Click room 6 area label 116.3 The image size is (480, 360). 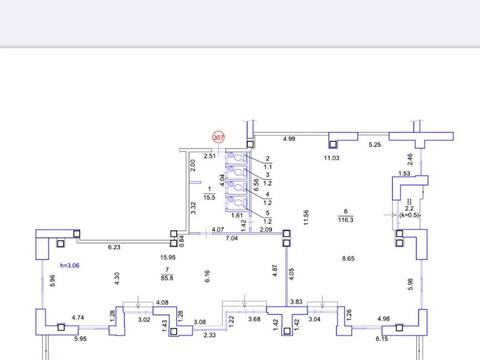click(x=345, y=220)
